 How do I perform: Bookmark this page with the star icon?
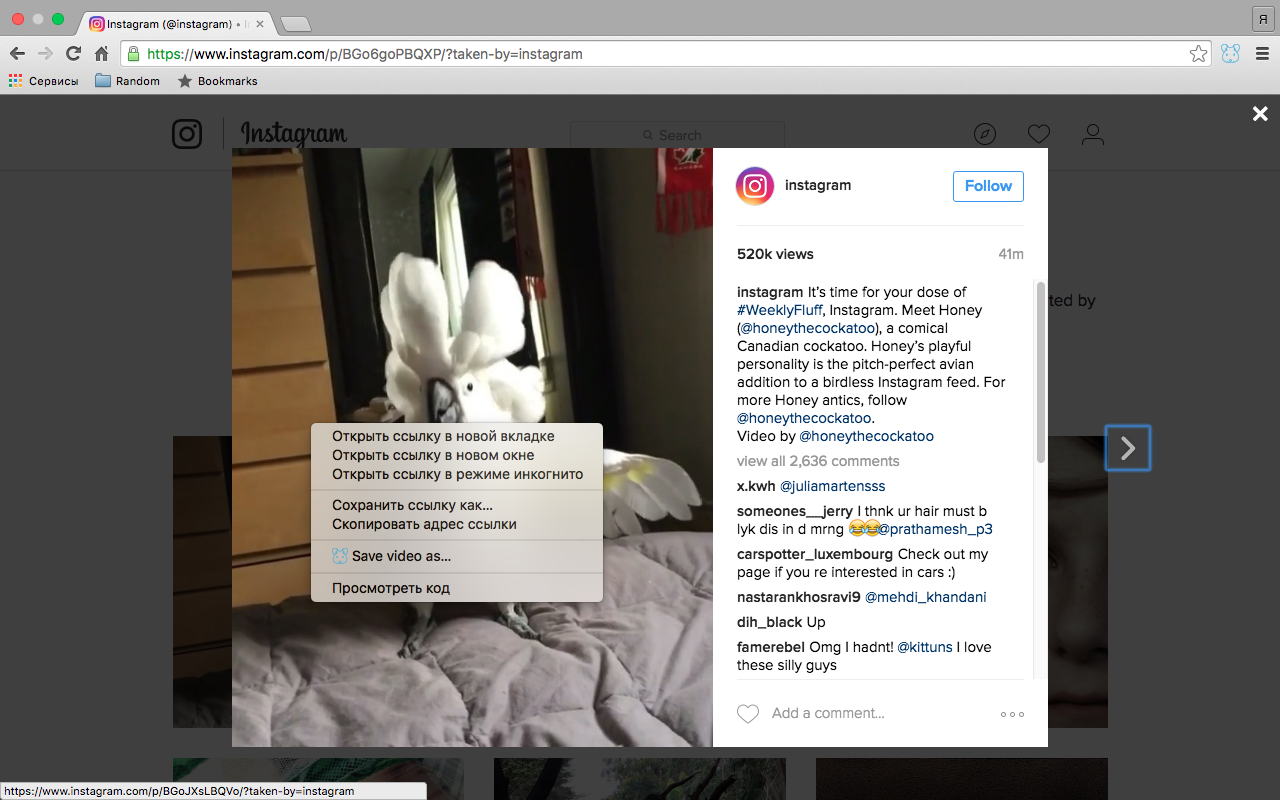1198,54
